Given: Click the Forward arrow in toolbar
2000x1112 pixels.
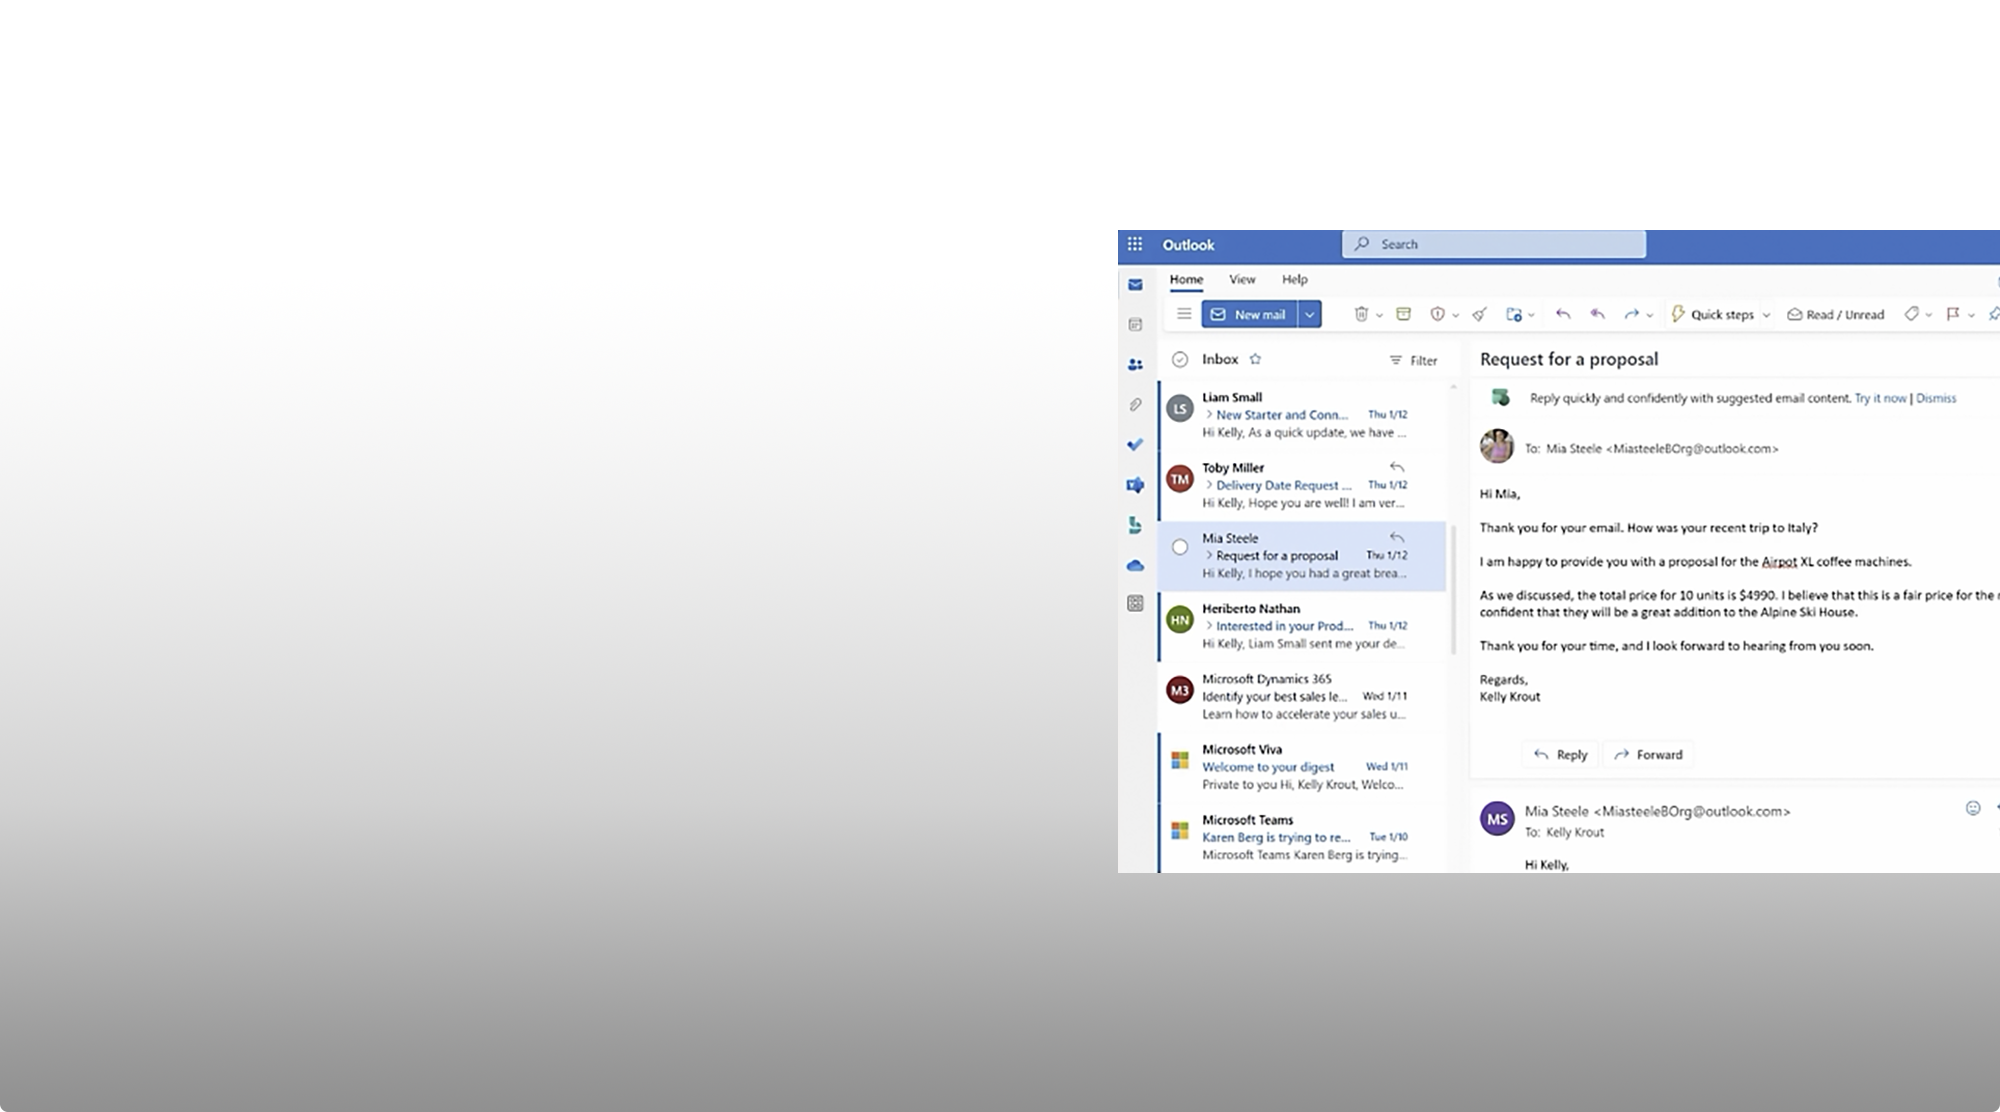Looking at the screenshot, I should pyautogui.click(x=1631, y=314).
